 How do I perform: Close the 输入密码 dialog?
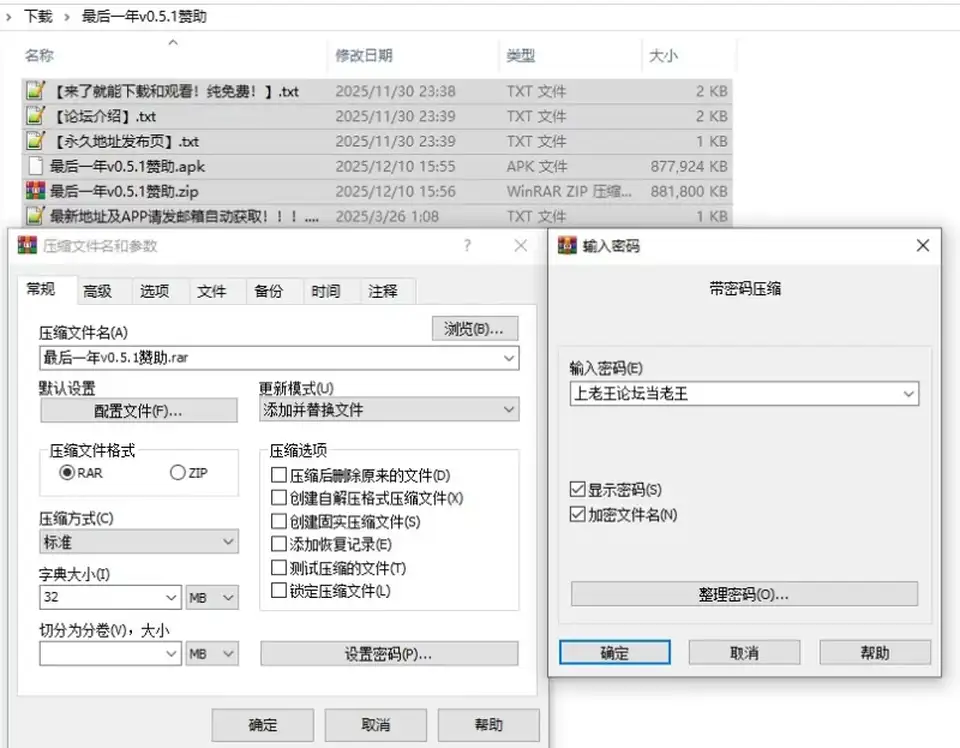(x=923, y=245)
